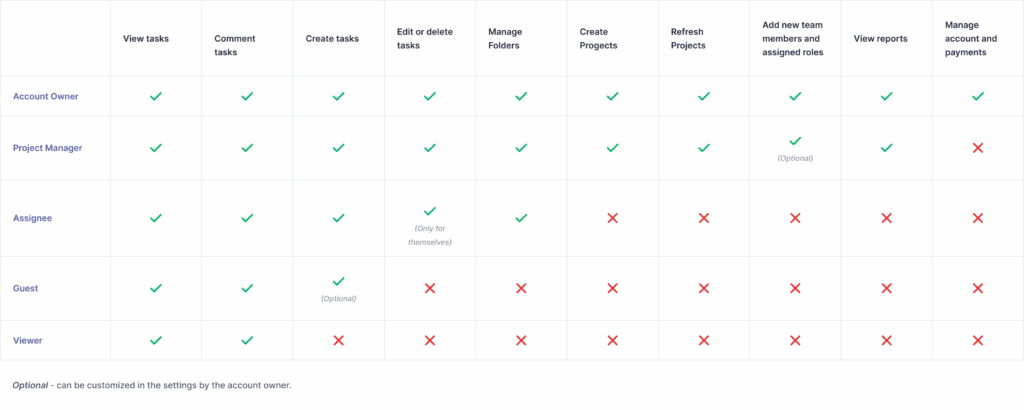Click the View reports column header
The height and width of the screenshot is (410, 1024).
pos(879,38)
